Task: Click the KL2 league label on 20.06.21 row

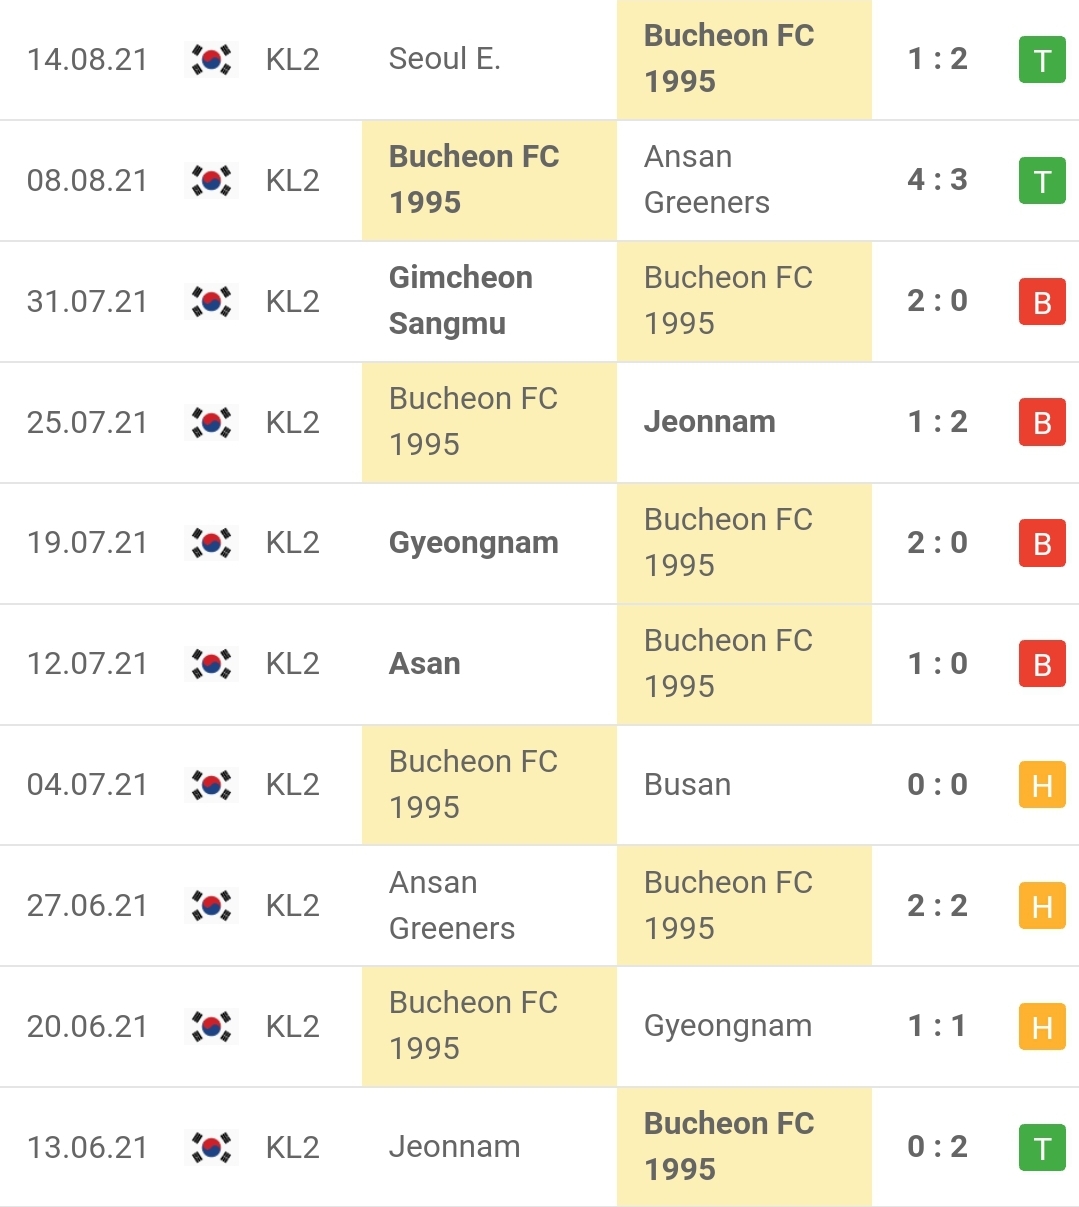Action: coord(292,1027)
